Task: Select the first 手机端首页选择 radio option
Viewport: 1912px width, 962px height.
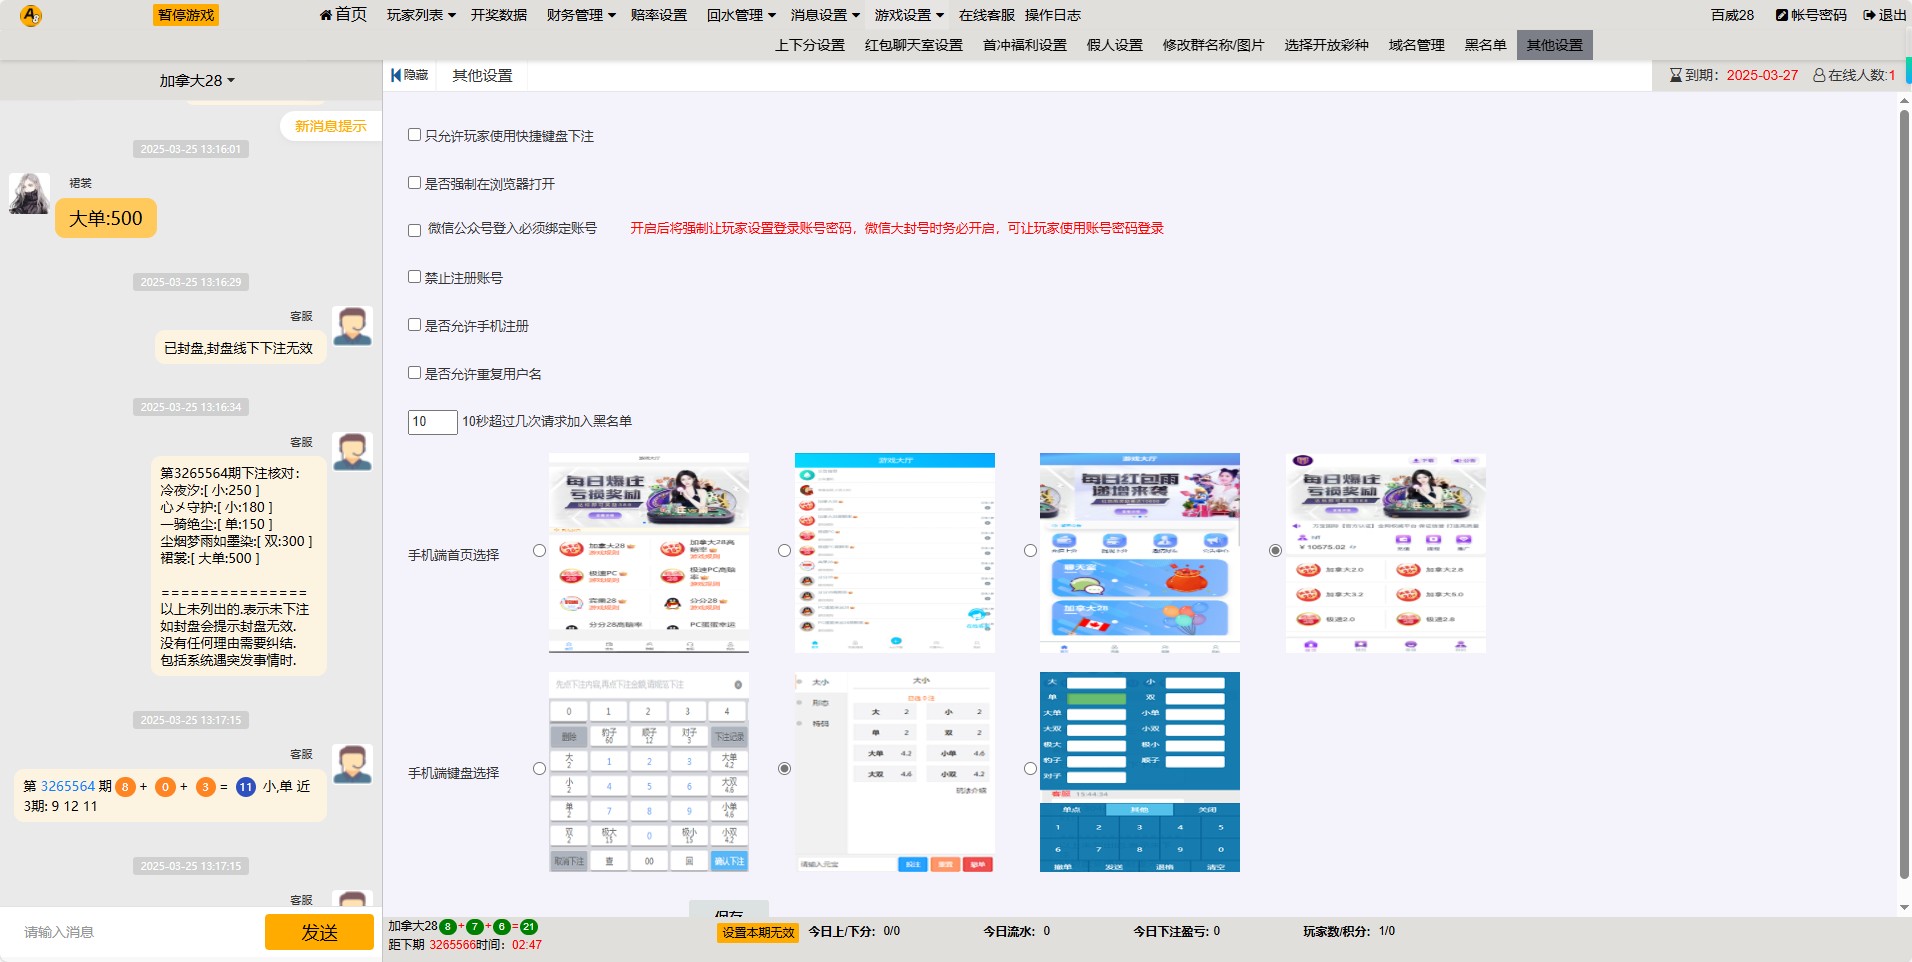Action: pos(540,551)
